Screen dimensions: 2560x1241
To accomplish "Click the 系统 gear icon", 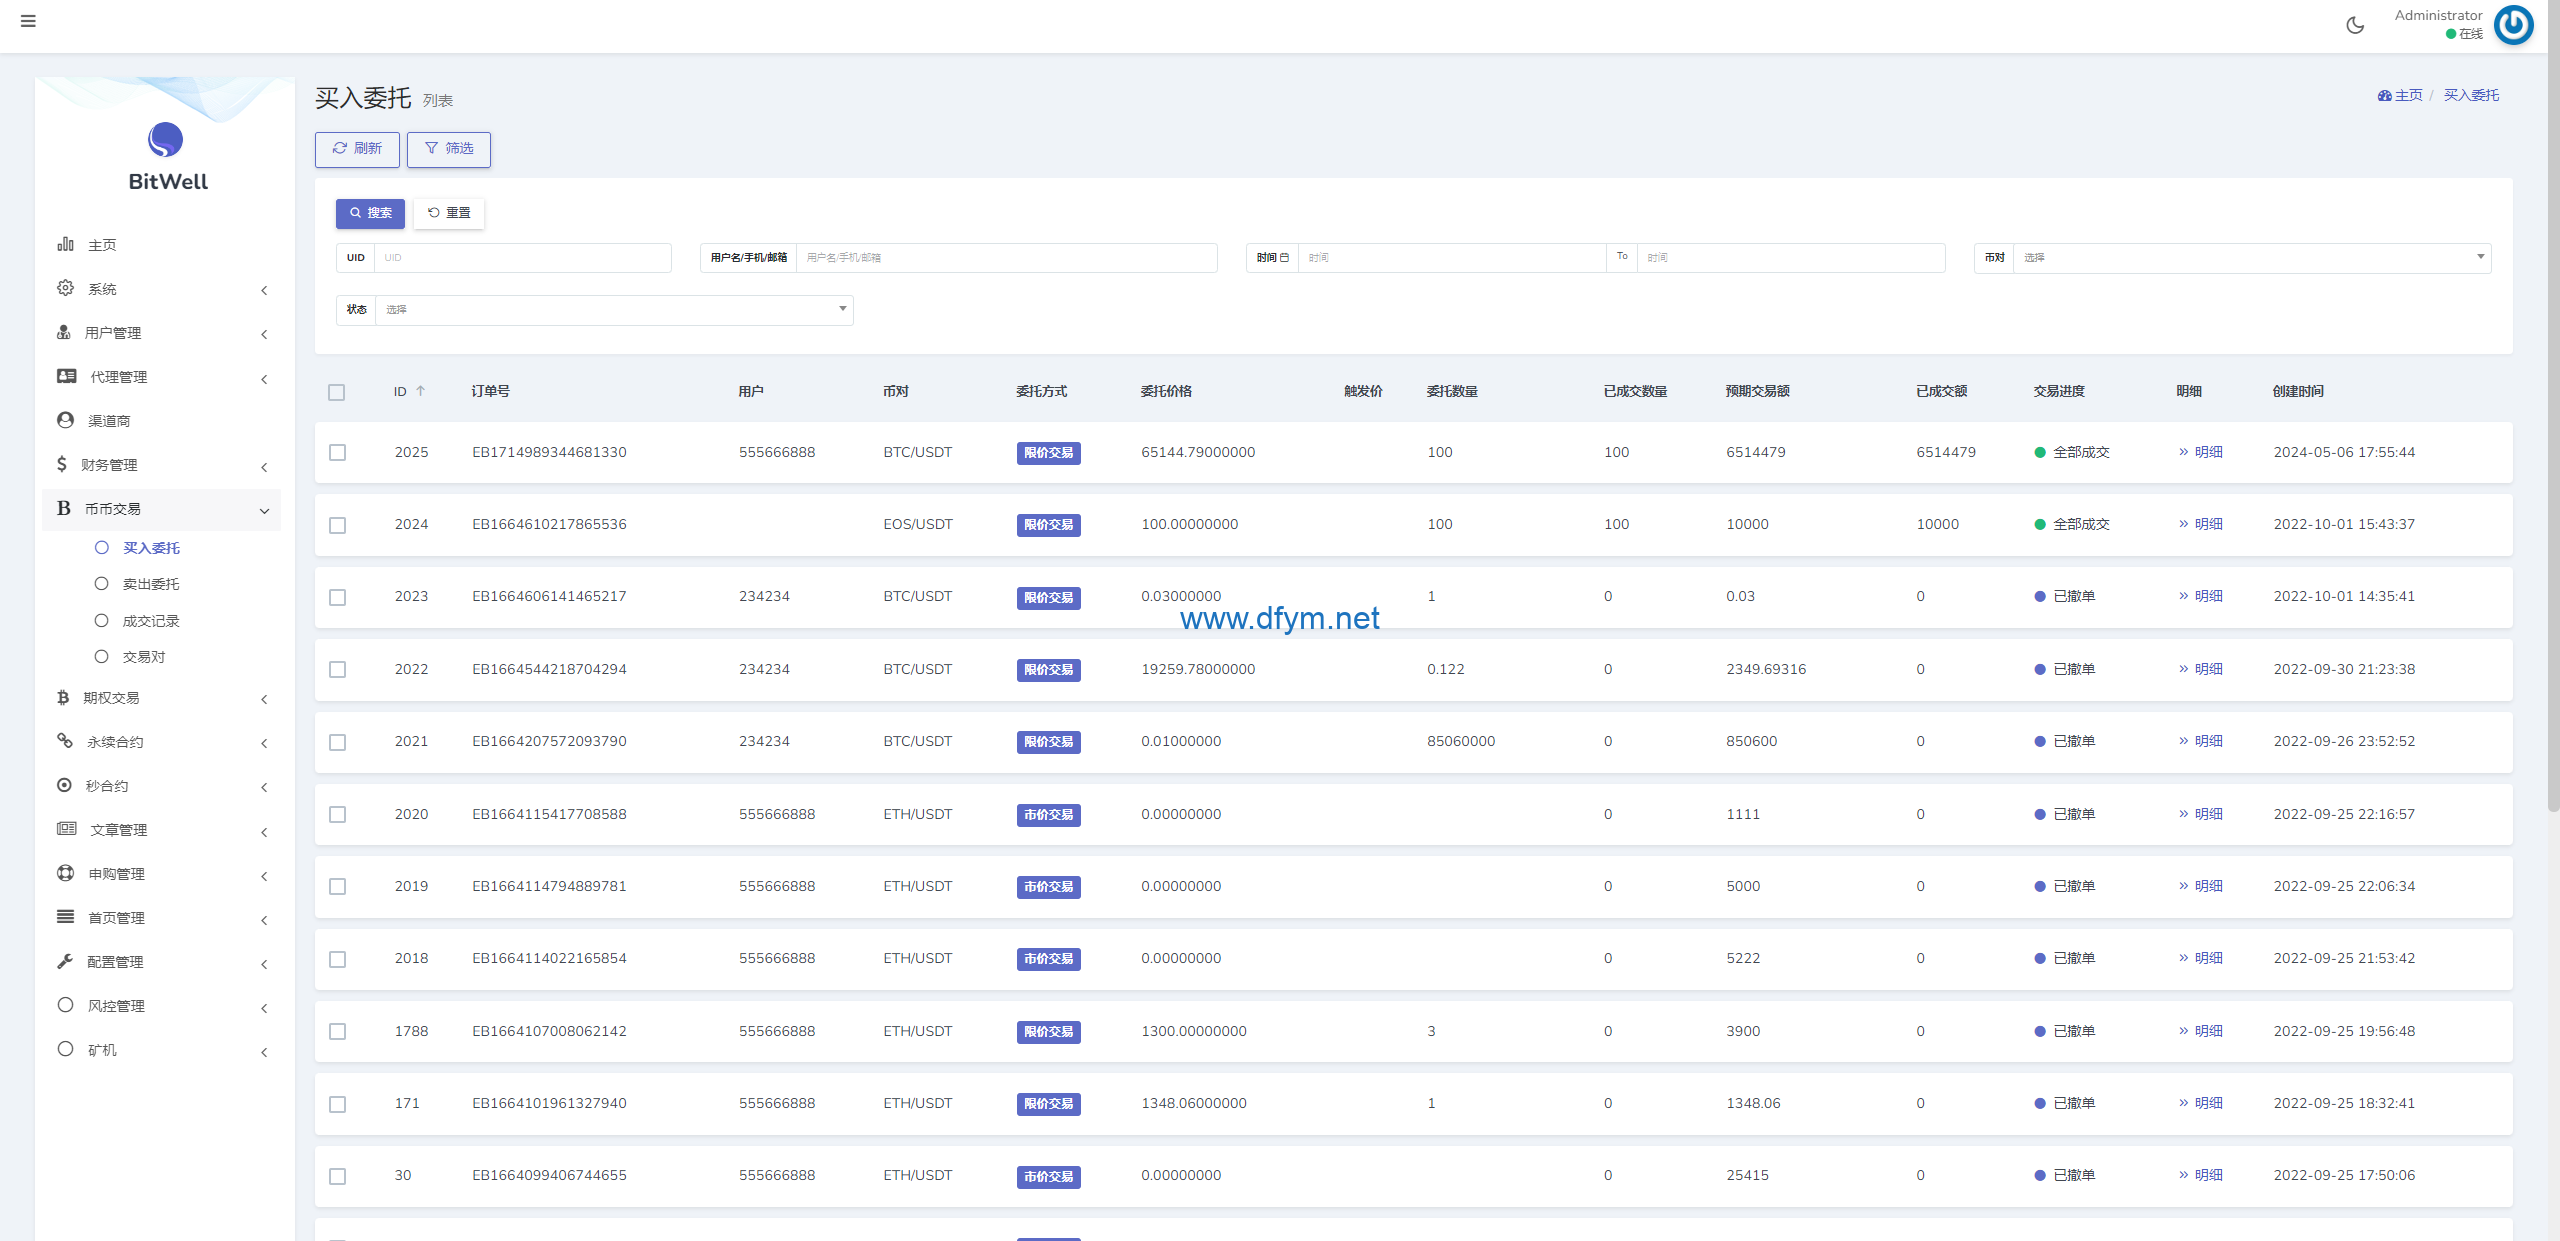I will pos(66,288).
